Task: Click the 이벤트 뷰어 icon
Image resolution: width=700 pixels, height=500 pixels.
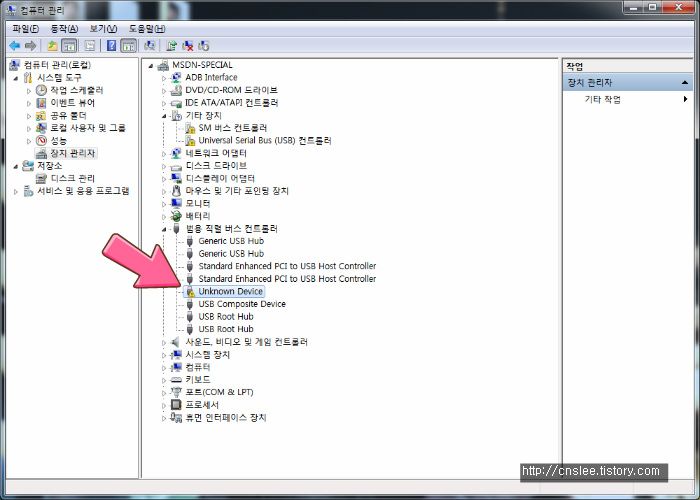Action: (41, 103)
